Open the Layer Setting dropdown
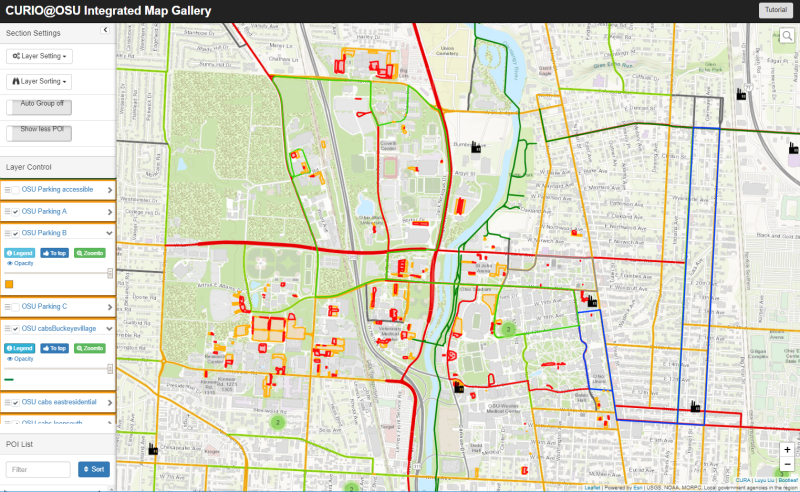 [39, 56]
